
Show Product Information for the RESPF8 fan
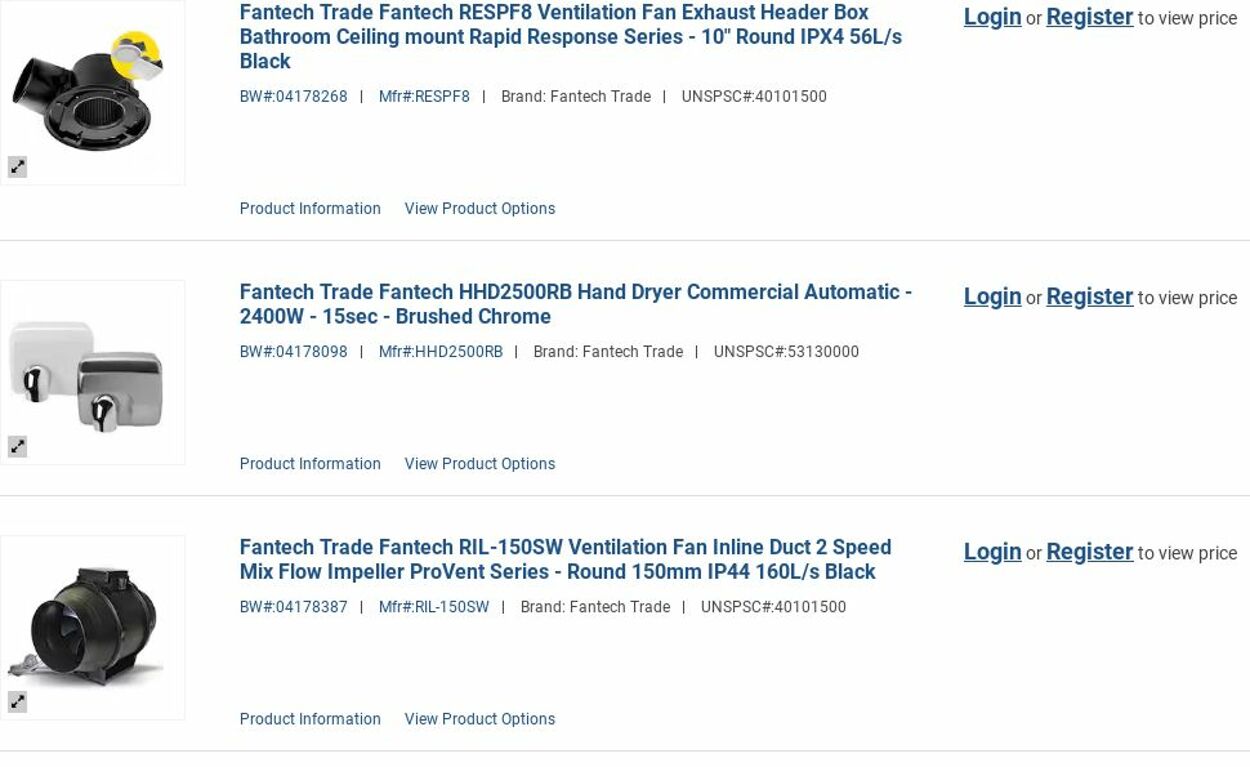(x=310, y=209)
